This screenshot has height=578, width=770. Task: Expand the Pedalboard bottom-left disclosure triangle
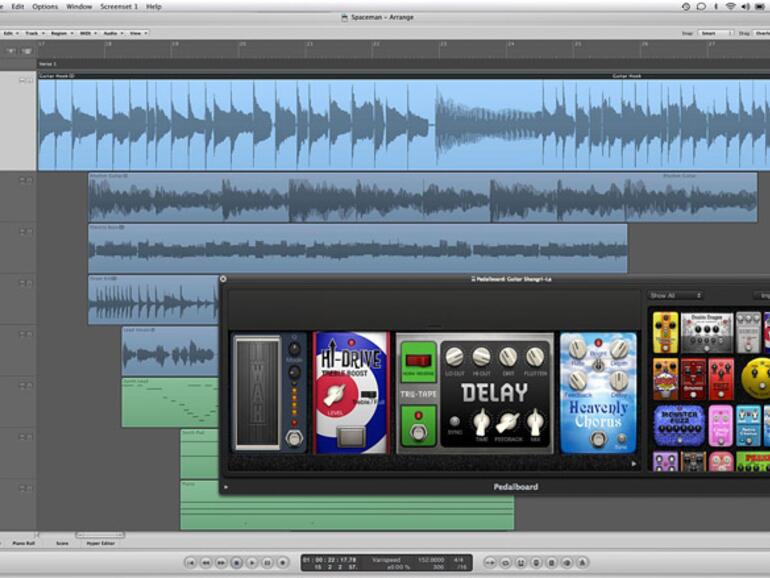pyautogui.click(x=226, y=487)
